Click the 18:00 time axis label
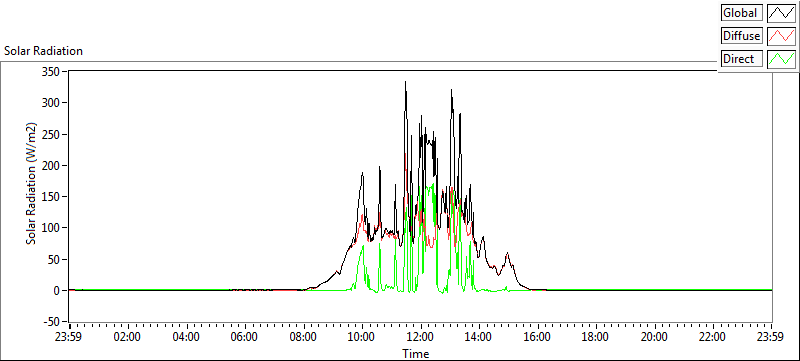The image size is (800, 361). click(x=596, y=337)
